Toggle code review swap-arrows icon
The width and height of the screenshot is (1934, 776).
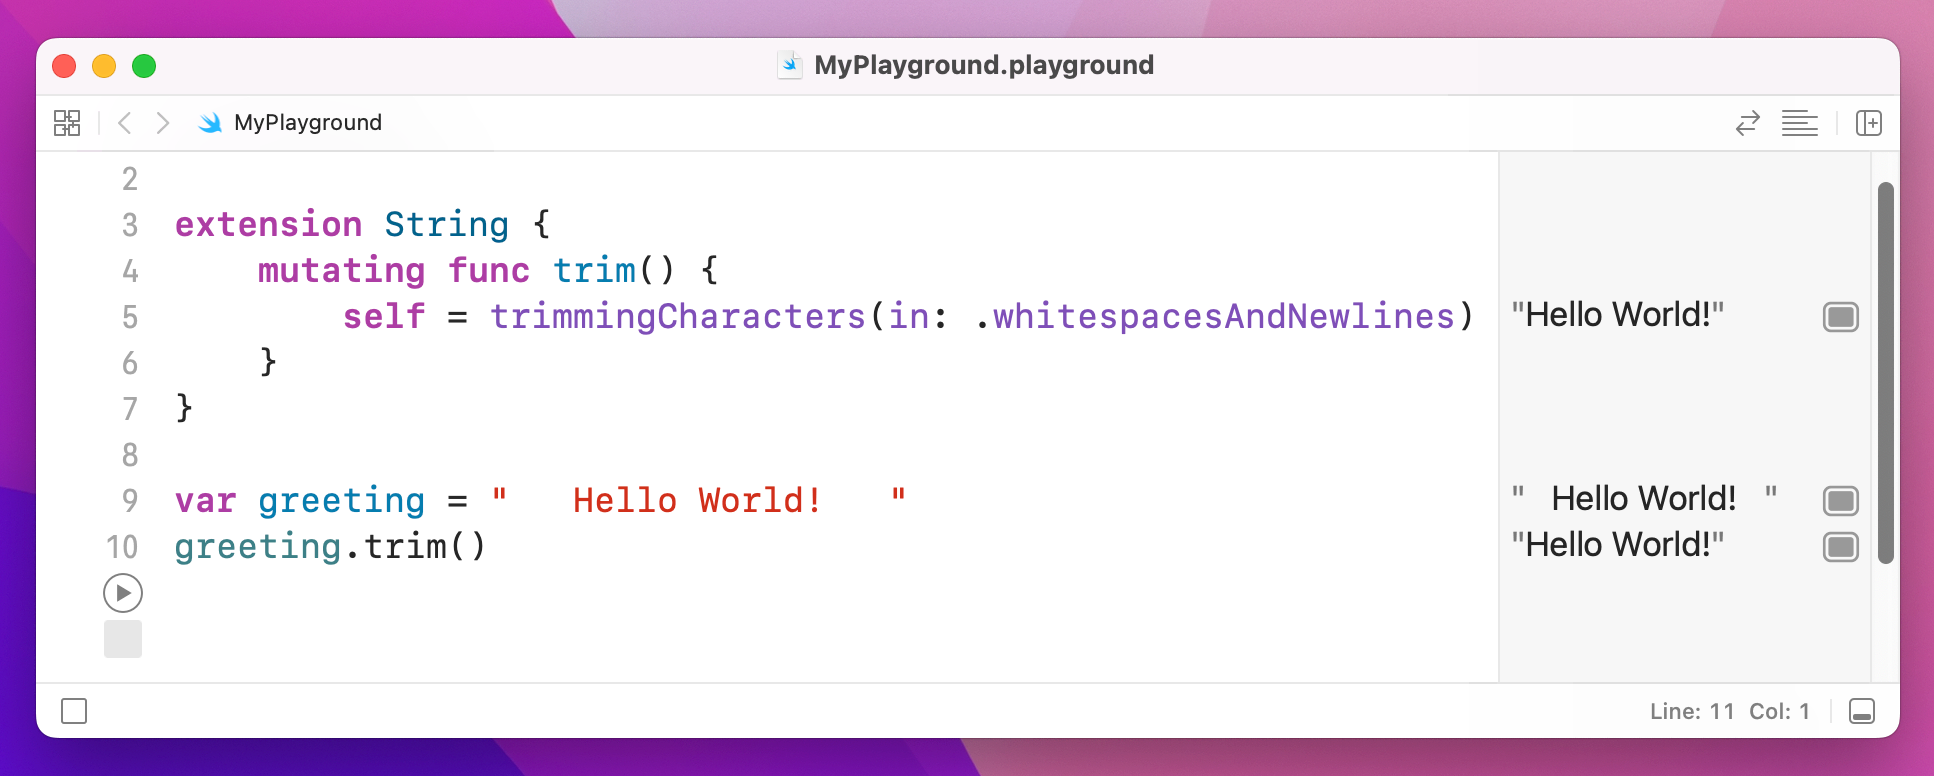point(1747,123)
